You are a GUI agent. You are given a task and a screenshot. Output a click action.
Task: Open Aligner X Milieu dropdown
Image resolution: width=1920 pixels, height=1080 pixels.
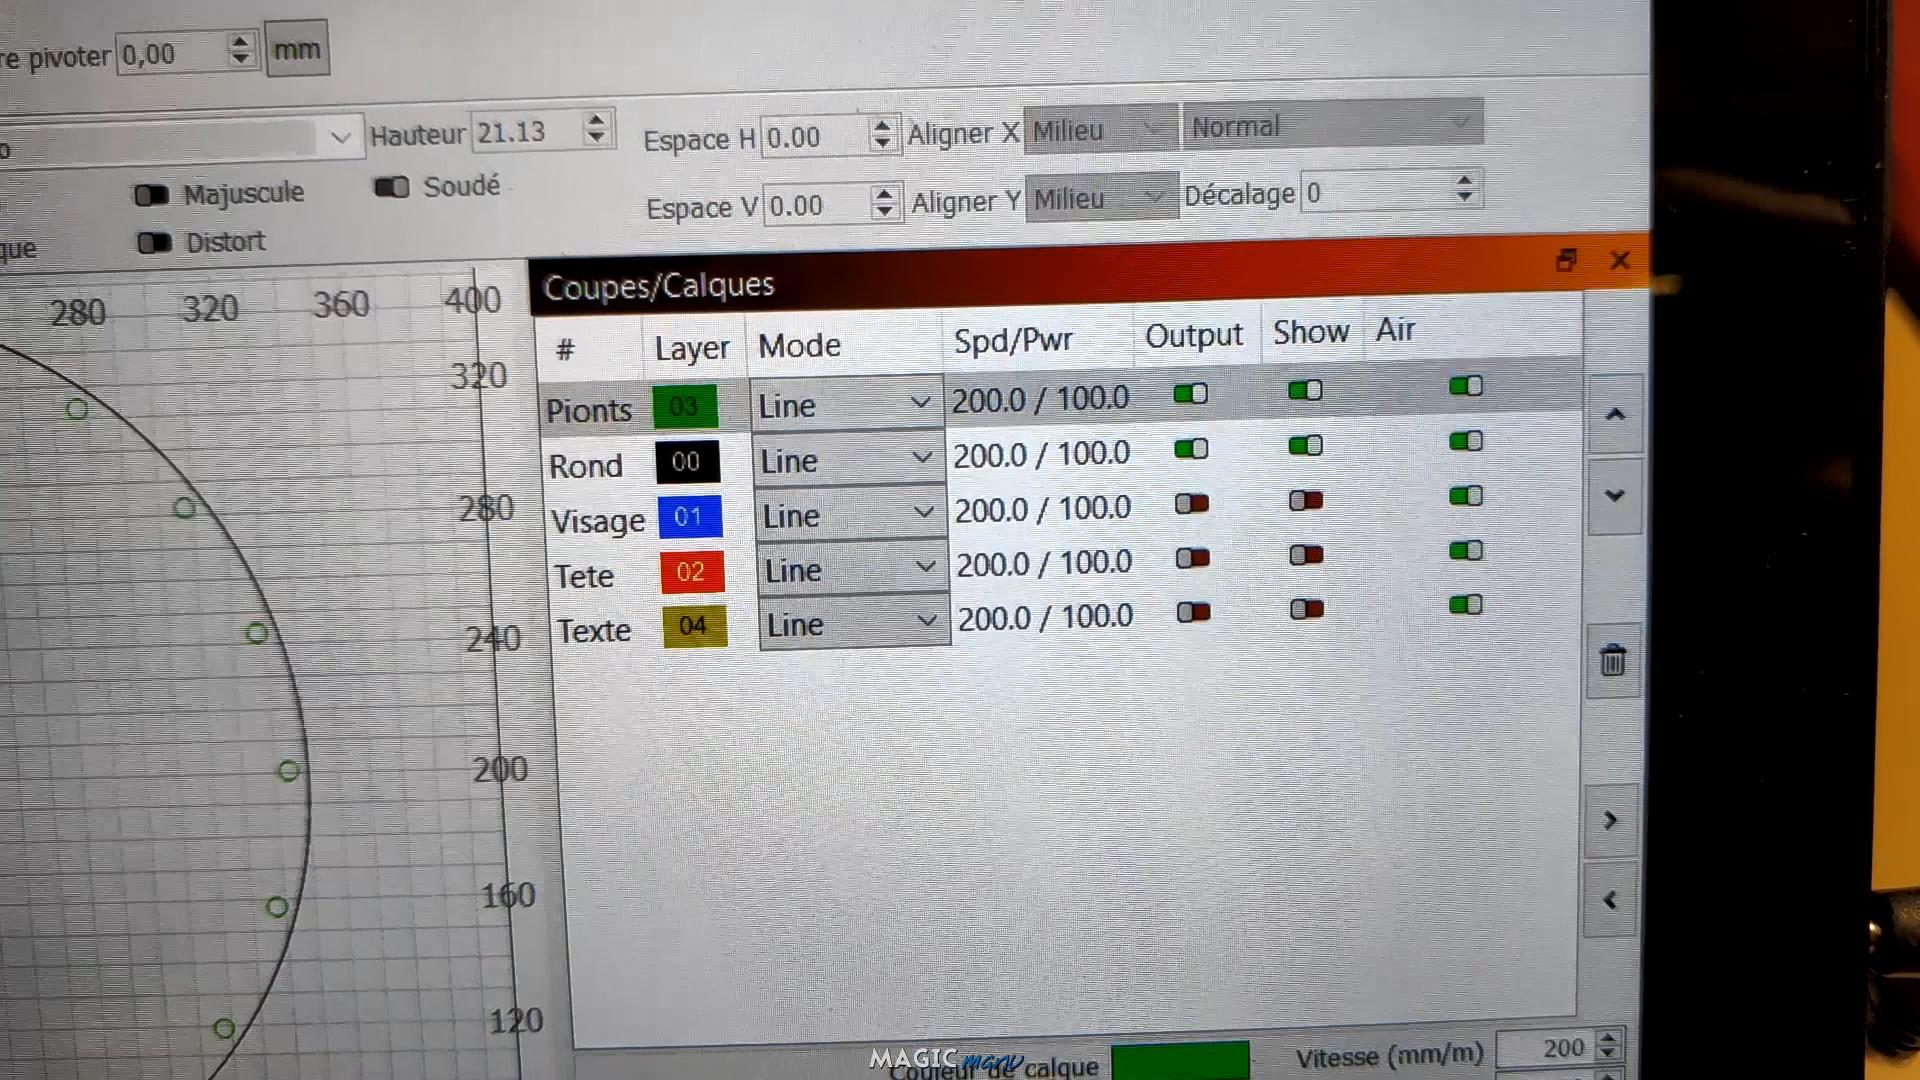click(x=1100, y=130)
